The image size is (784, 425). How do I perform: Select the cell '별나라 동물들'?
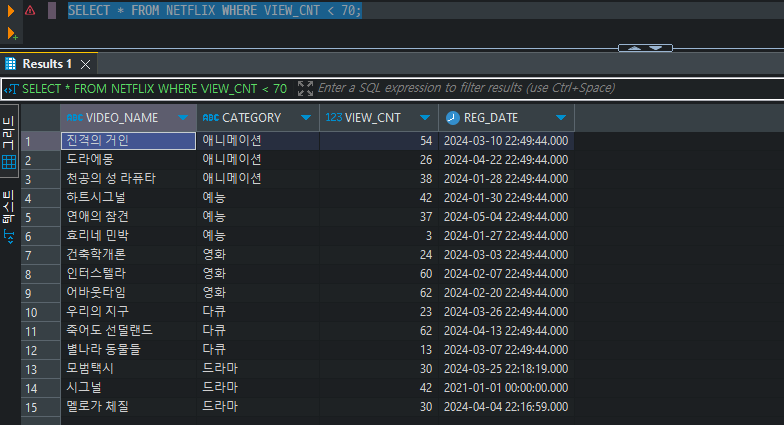coord(128,350)
